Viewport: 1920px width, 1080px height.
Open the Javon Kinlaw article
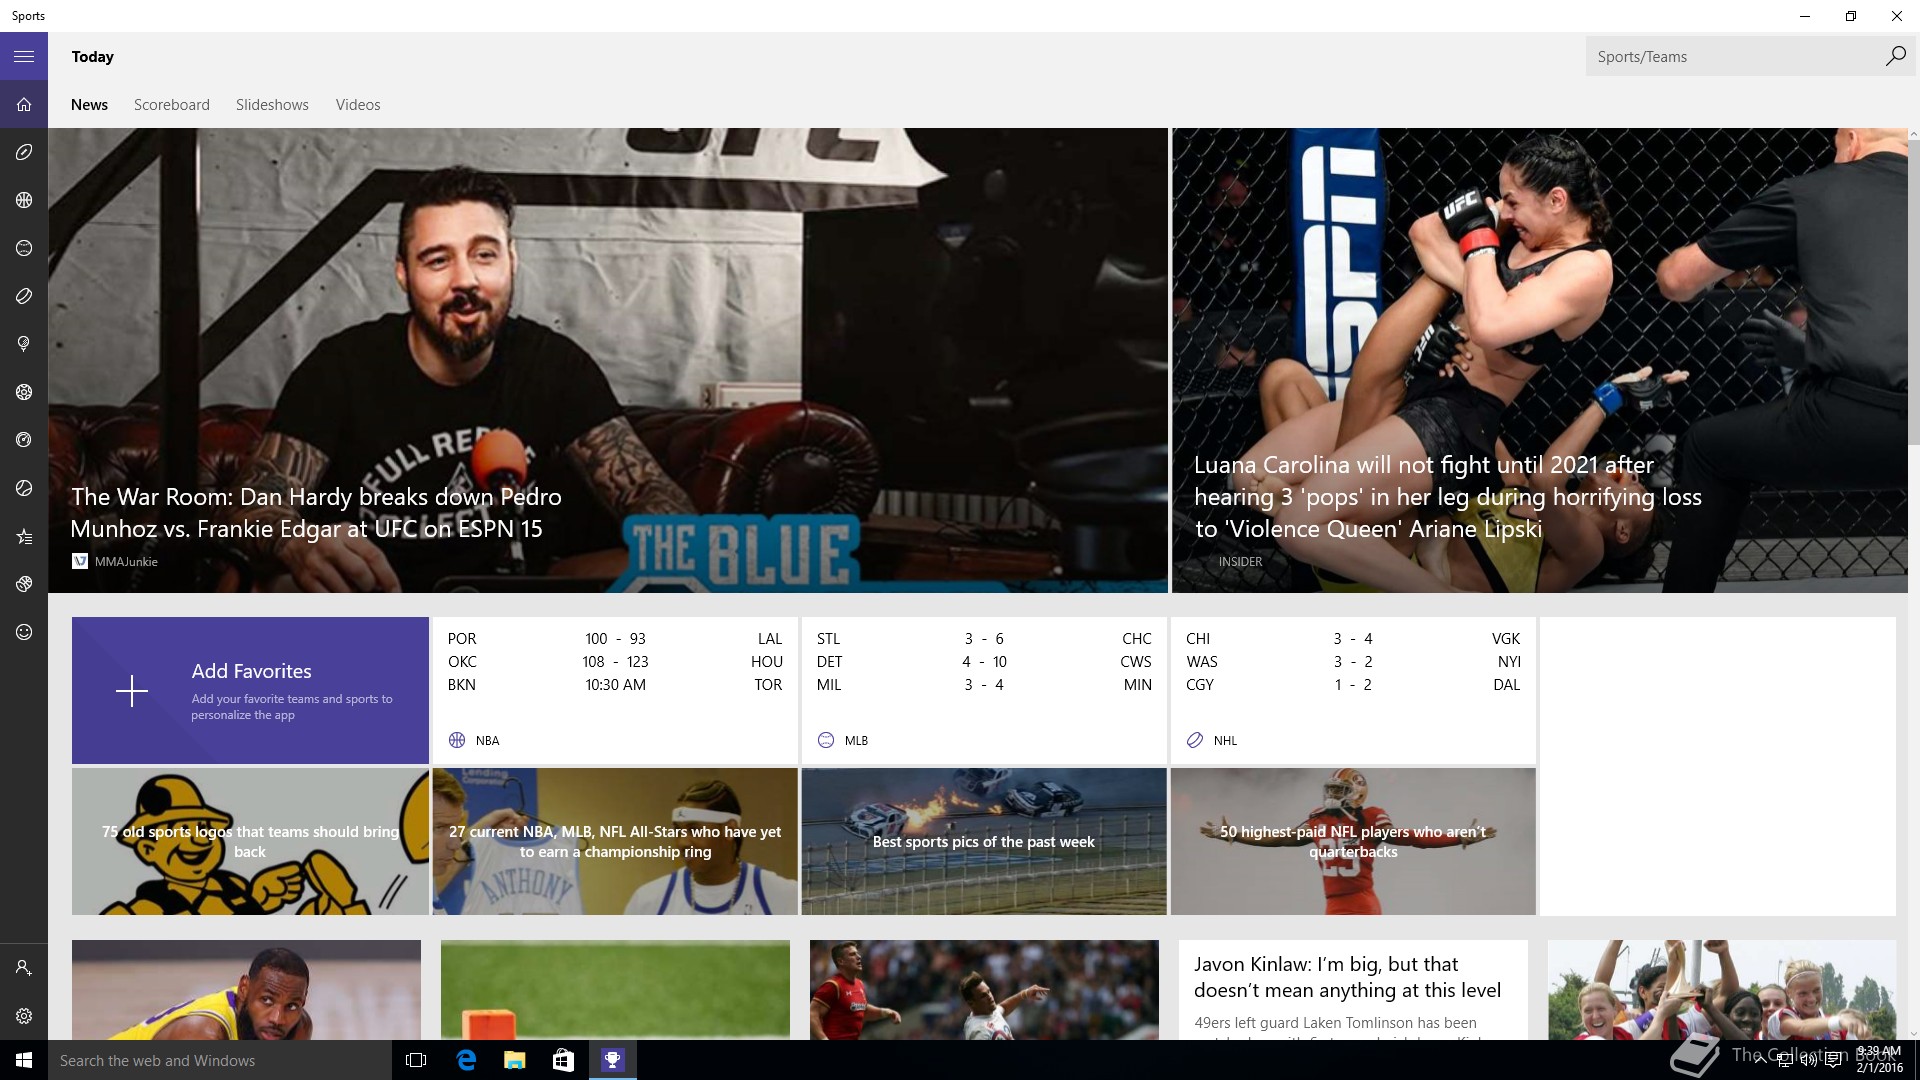point(1353,989)
